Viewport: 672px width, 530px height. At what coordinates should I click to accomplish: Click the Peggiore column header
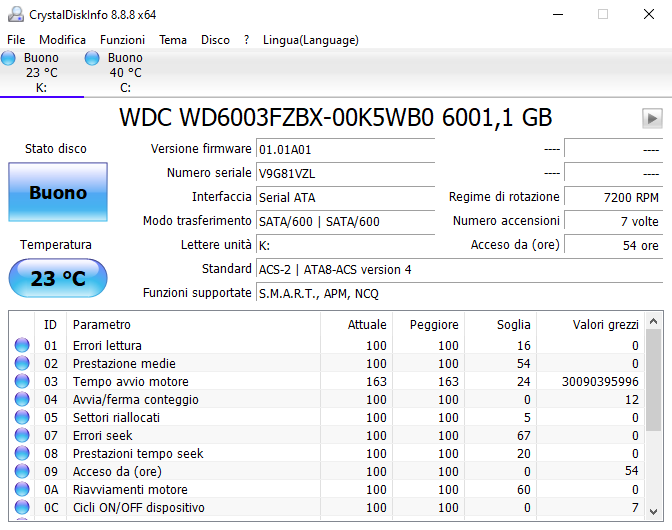428,324
